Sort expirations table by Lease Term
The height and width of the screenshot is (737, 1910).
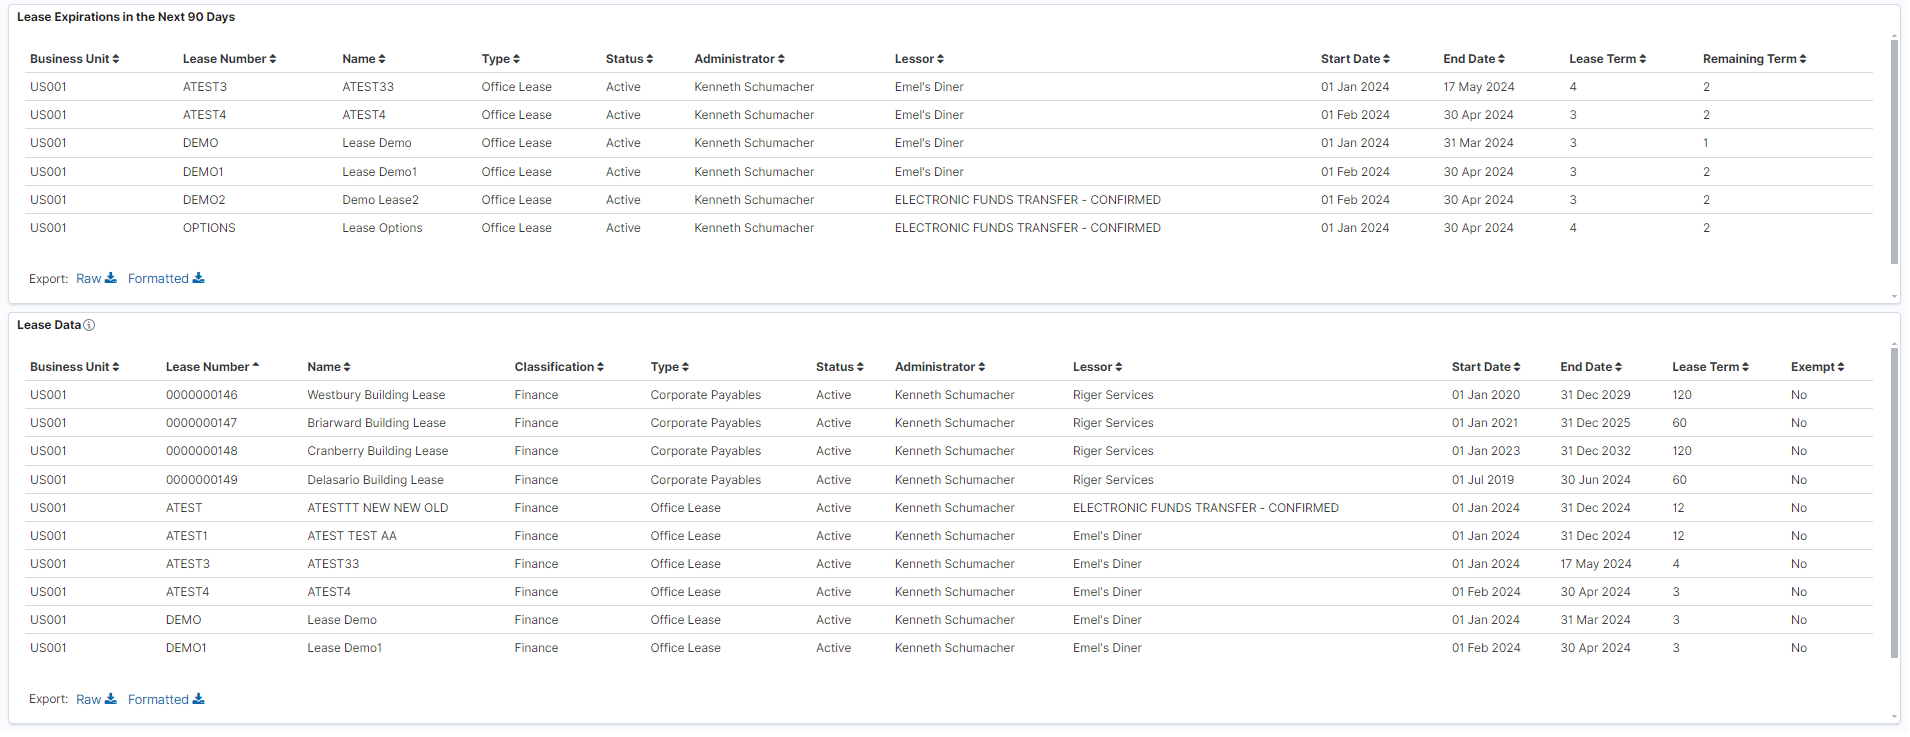(1607, 59)
